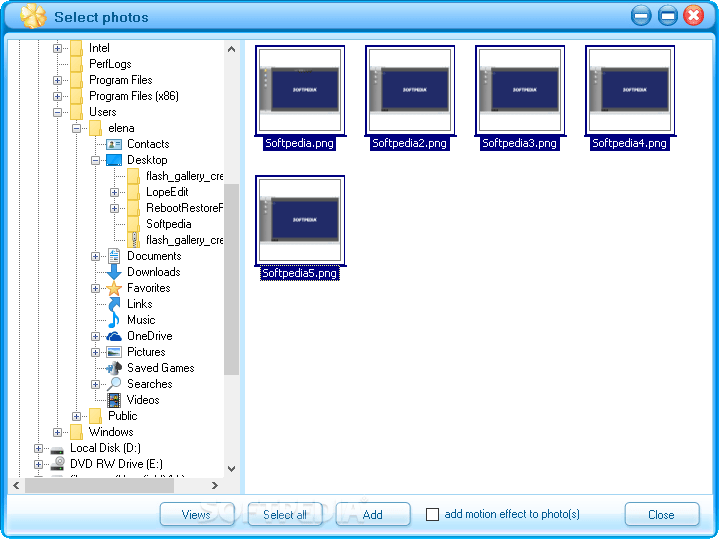The width and height of the screenshot is (719, 539).
Task: Click the Softpedia folder icon
Action: tap(133, 224)
